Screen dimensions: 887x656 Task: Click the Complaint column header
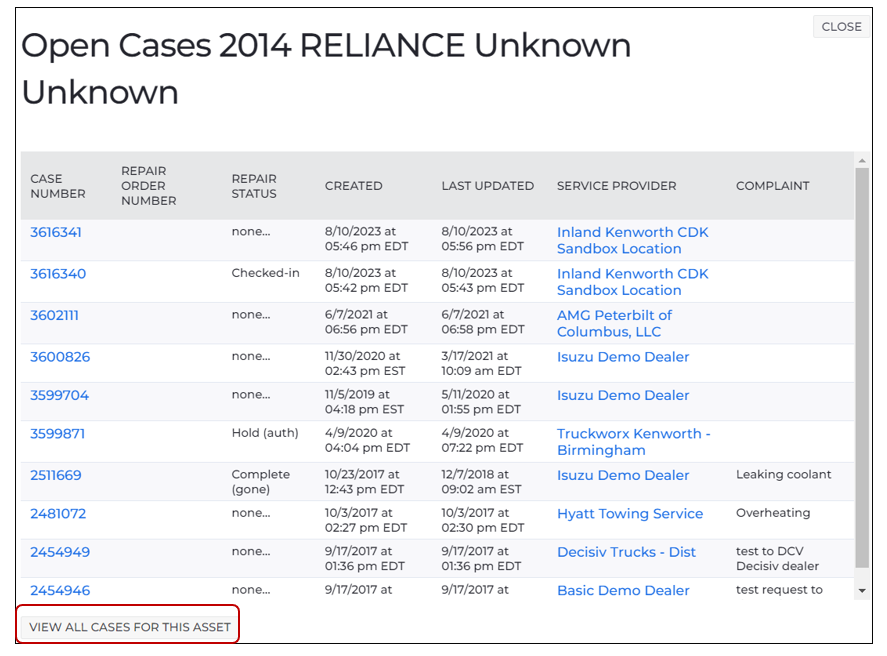click(x=773, y=186)
